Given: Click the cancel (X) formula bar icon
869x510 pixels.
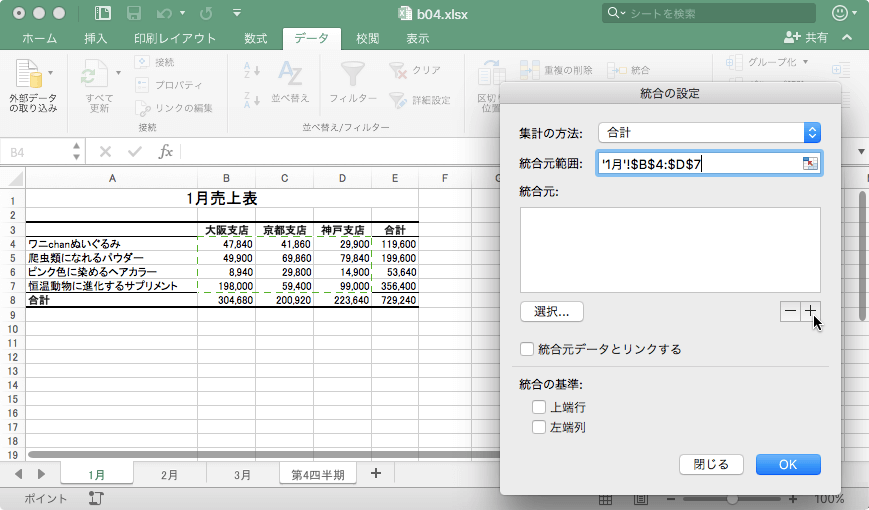Looking at the screenshot, I should 105,151.
